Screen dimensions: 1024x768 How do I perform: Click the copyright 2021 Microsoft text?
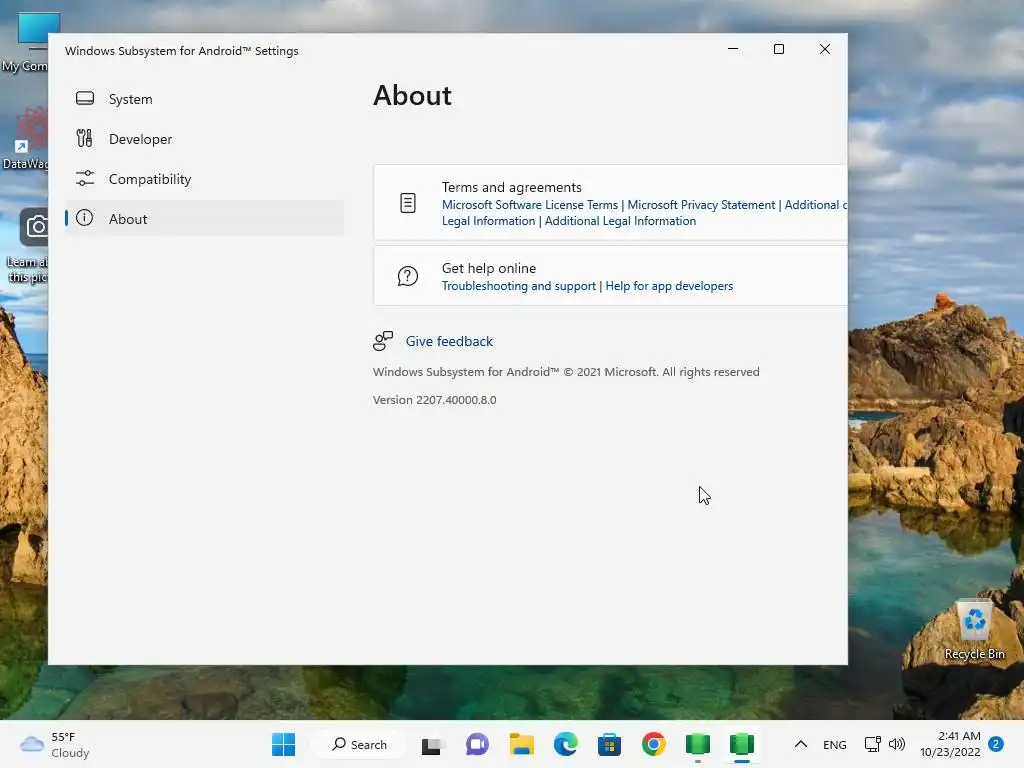[566, 372]
